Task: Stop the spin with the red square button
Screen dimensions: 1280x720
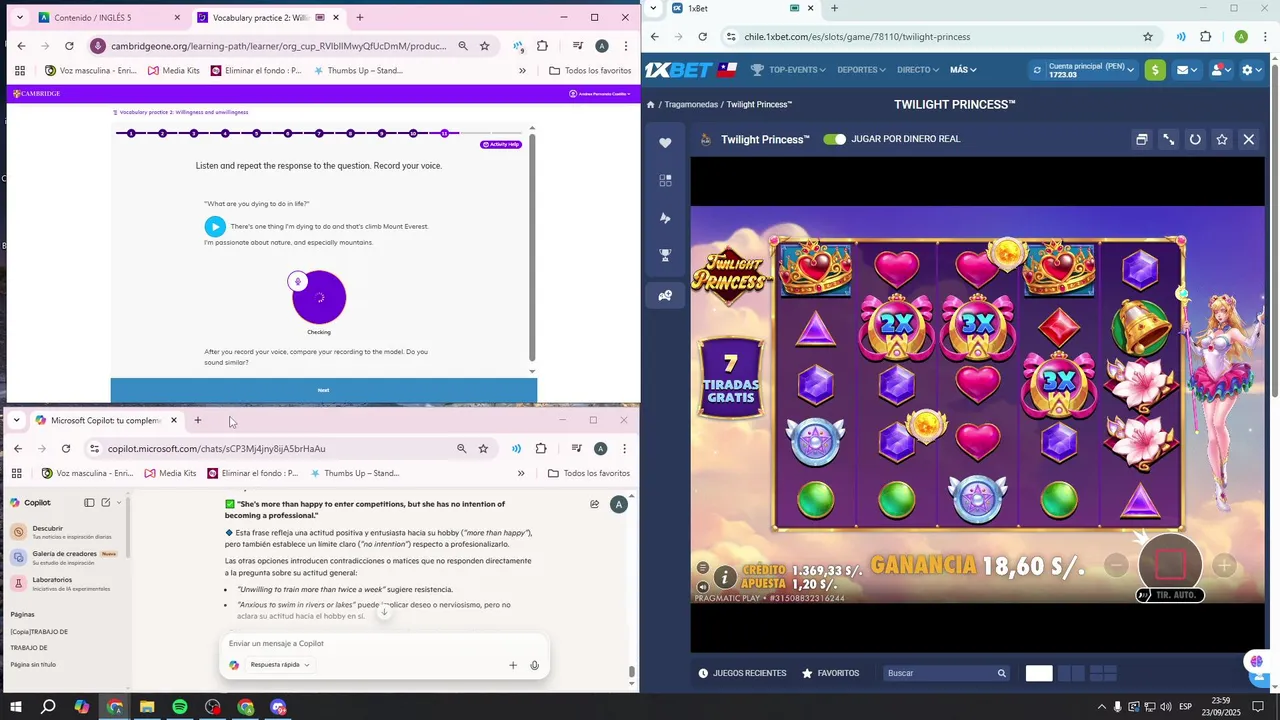Action: (x=1170, y=564)
